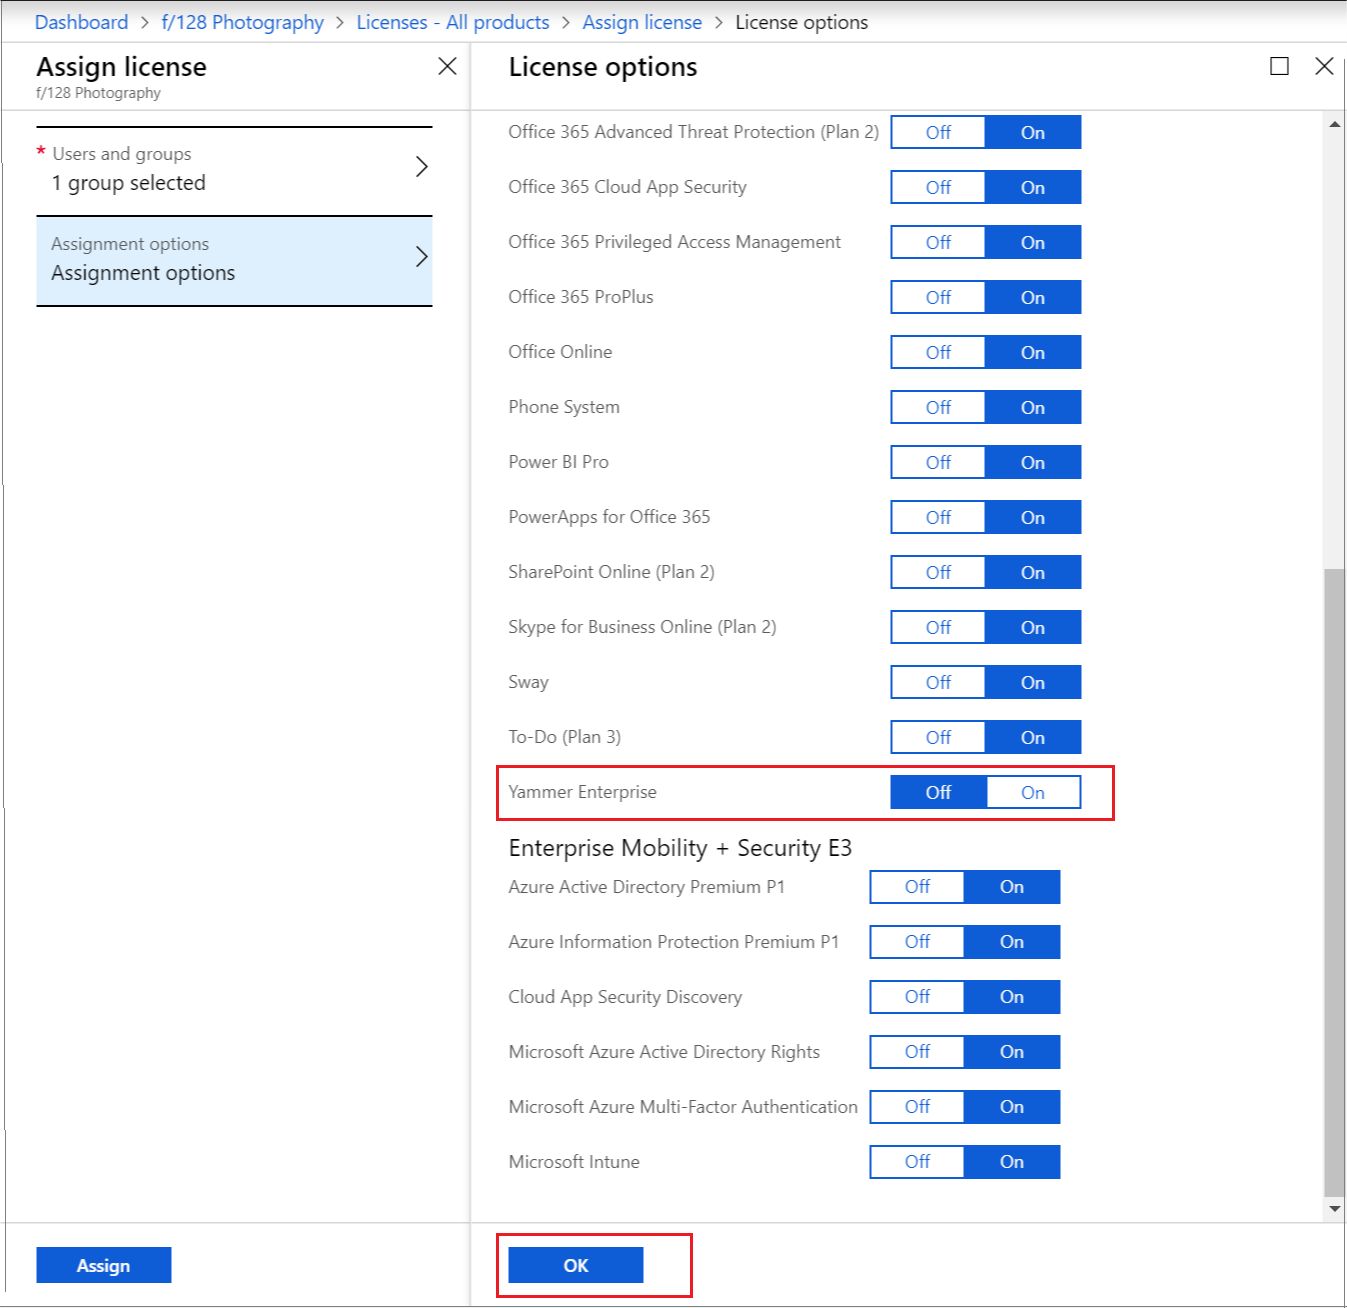This screenshot has width=1347, height=1308.
Task: Disable Microsoft Azure Multi-Factor Authentication
Action: click(x=916, y=1107)
